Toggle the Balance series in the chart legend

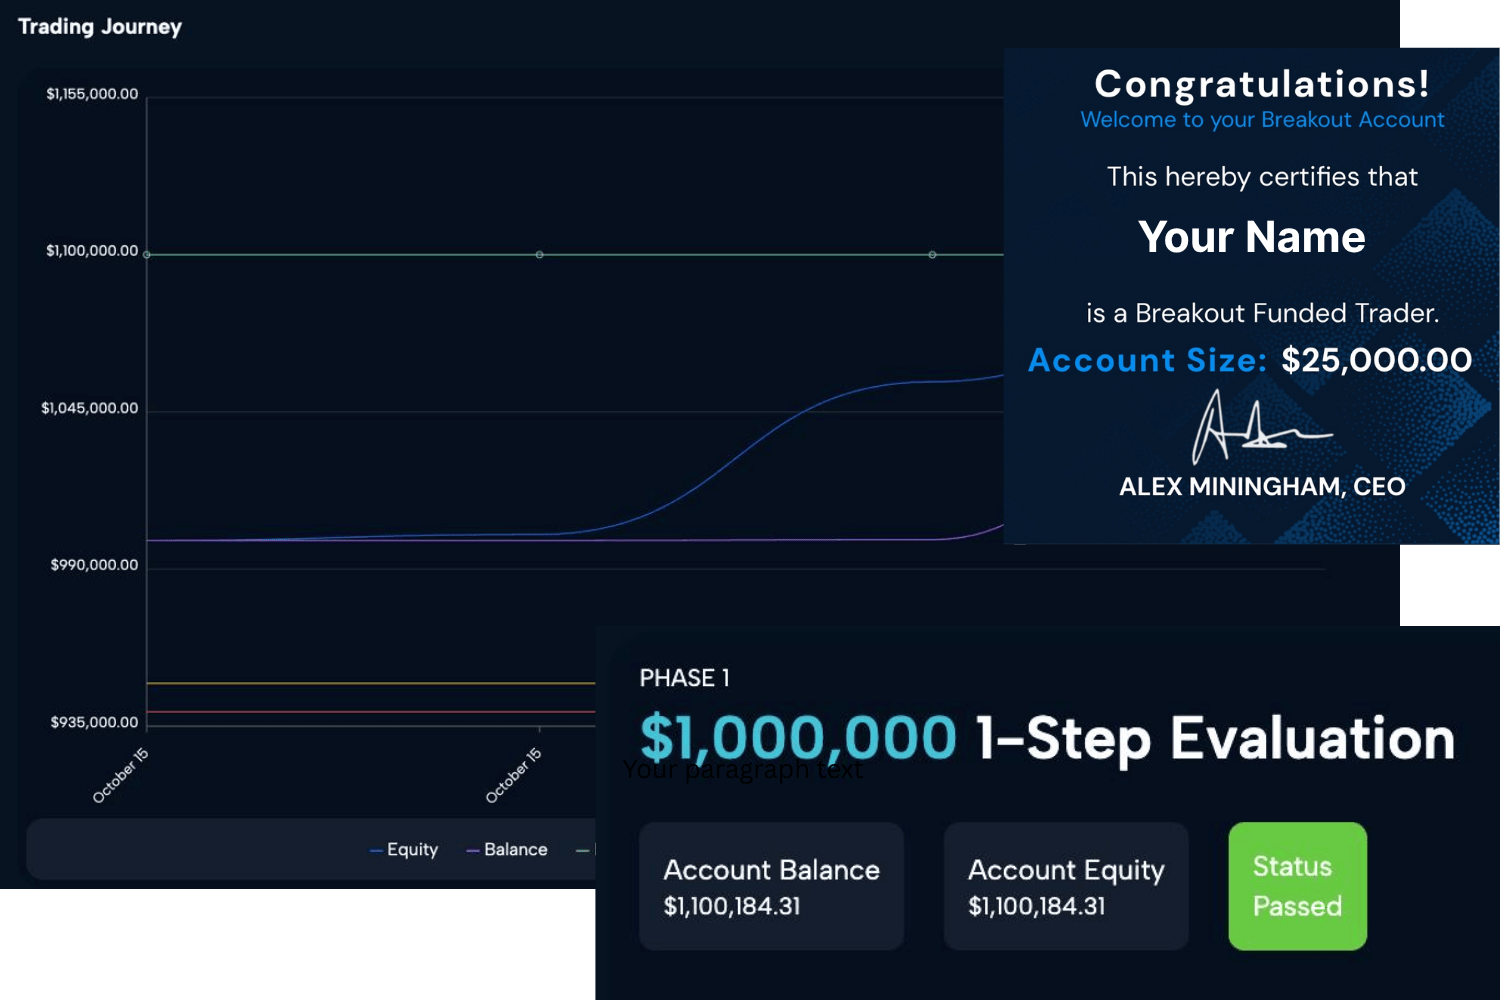(x=508, y=850)
